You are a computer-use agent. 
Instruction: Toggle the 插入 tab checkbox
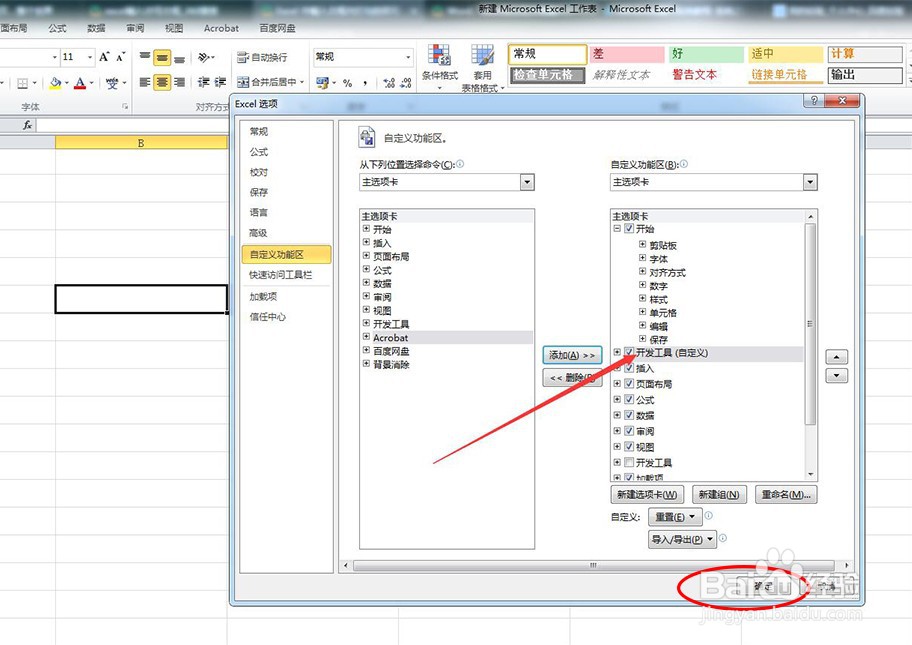(629, 368)
